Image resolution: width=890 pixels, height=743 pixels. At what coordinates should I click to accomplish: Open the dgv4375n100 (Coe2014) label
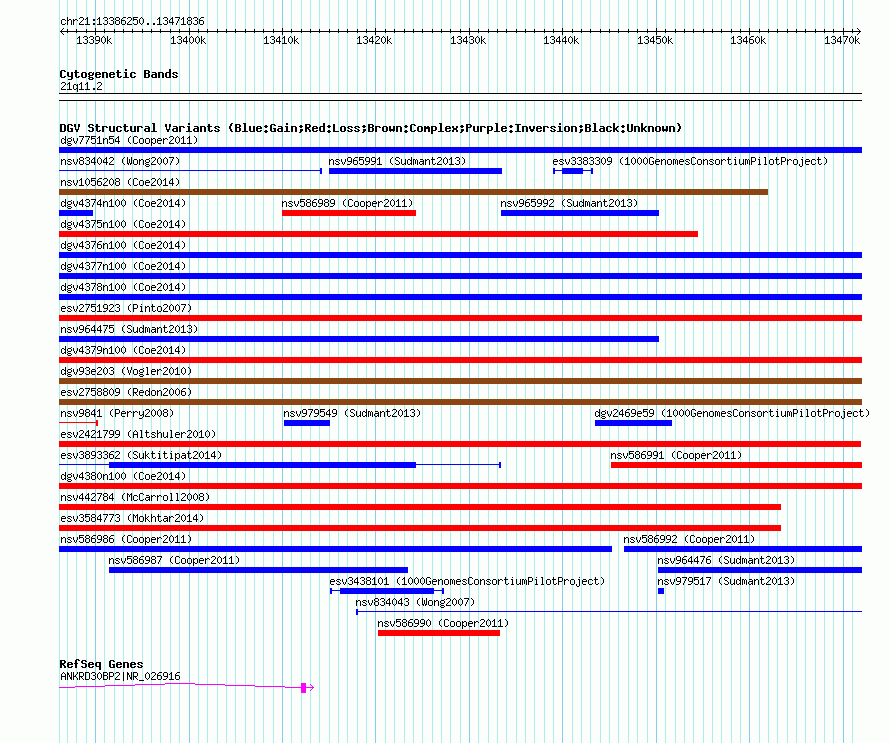123,224
